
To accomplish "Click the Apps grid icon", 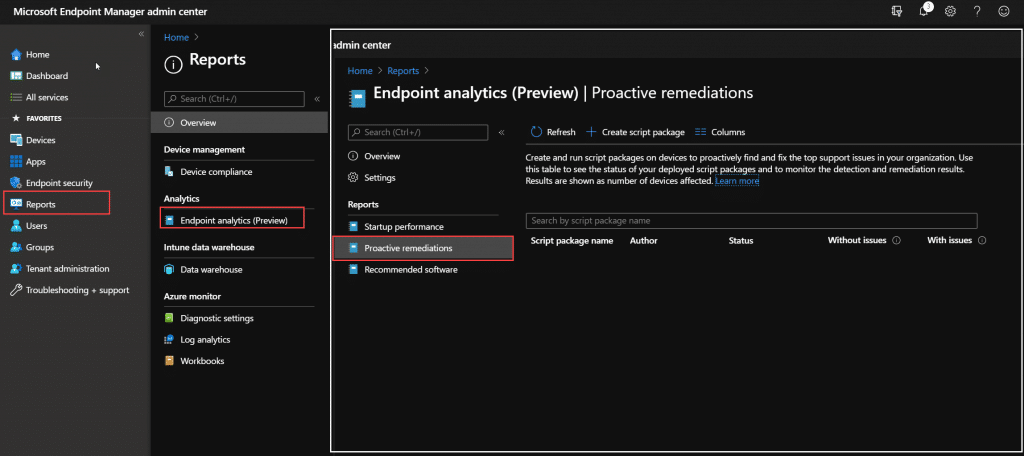I will [x=16, y=161].
